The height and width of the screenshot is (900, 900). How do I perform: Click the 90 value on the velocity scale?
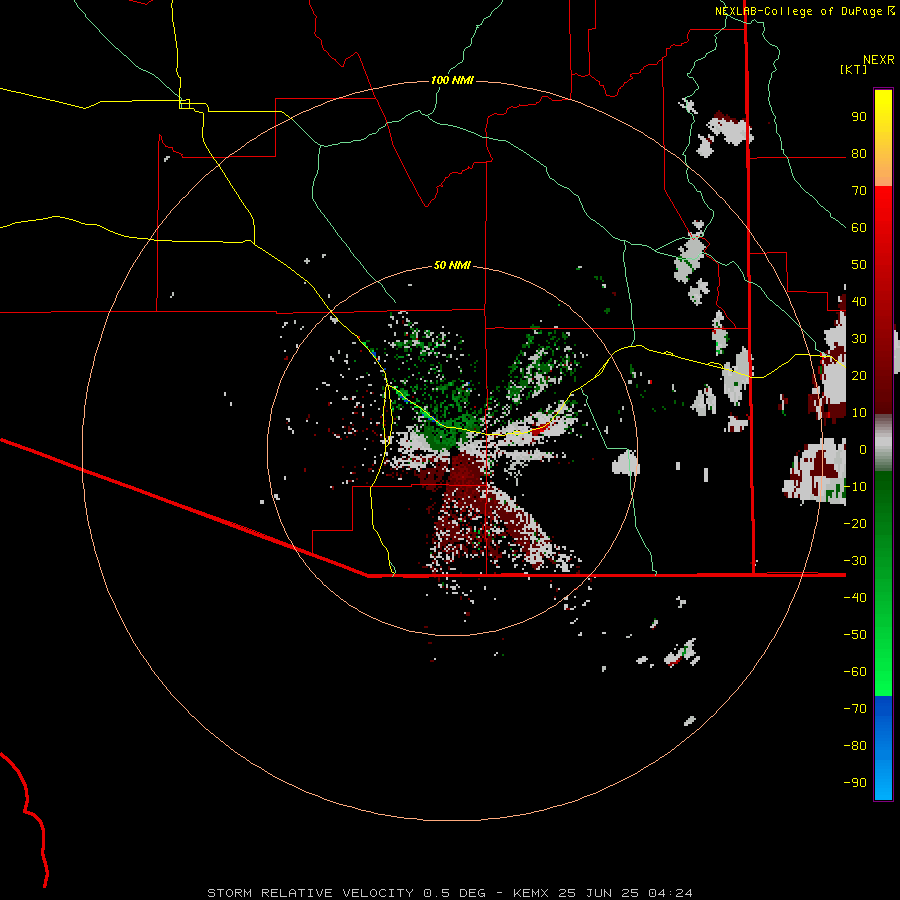click(859, 117)
